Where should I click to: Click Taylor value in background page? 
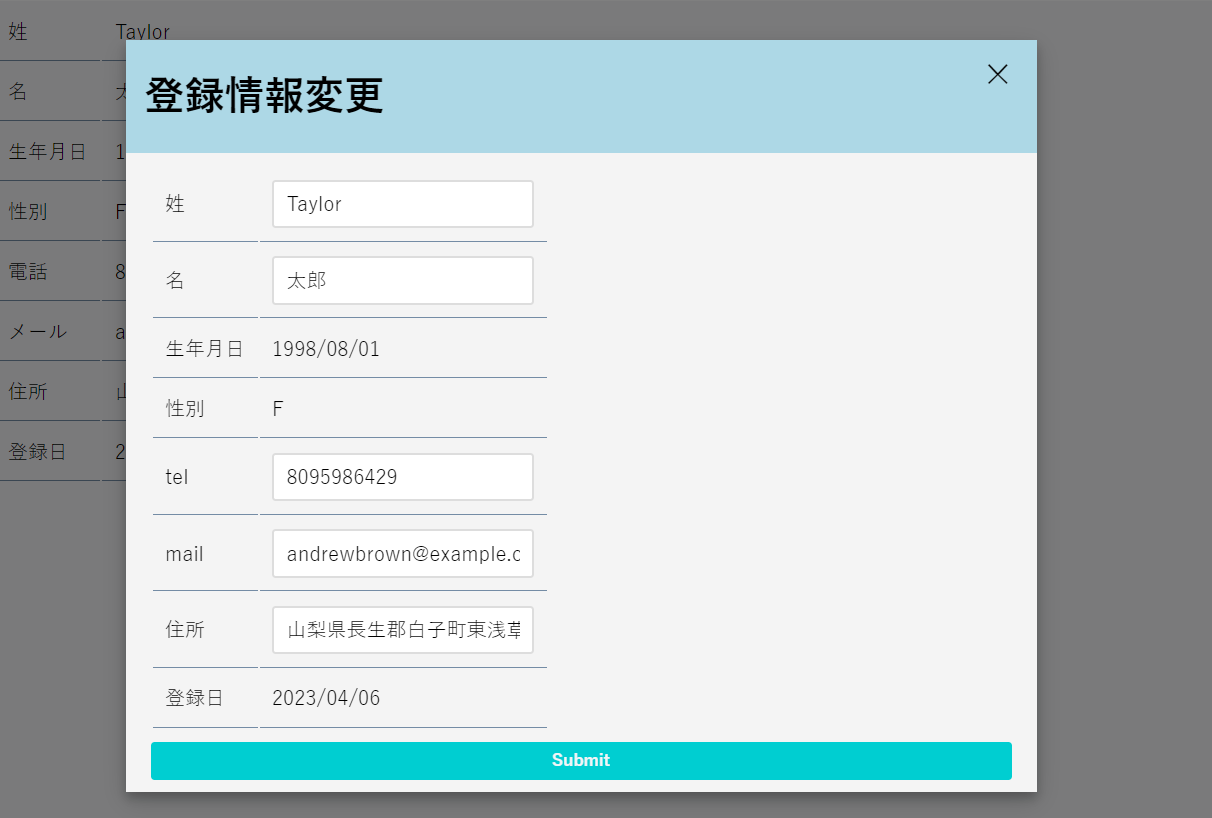pos(143,32)
